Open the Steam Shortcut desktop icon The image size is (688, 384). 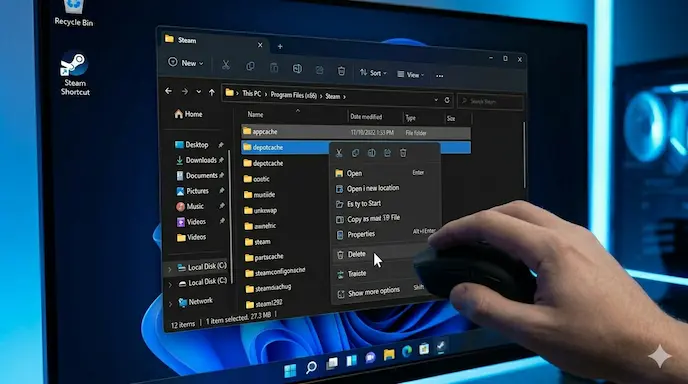coord(75,73)
